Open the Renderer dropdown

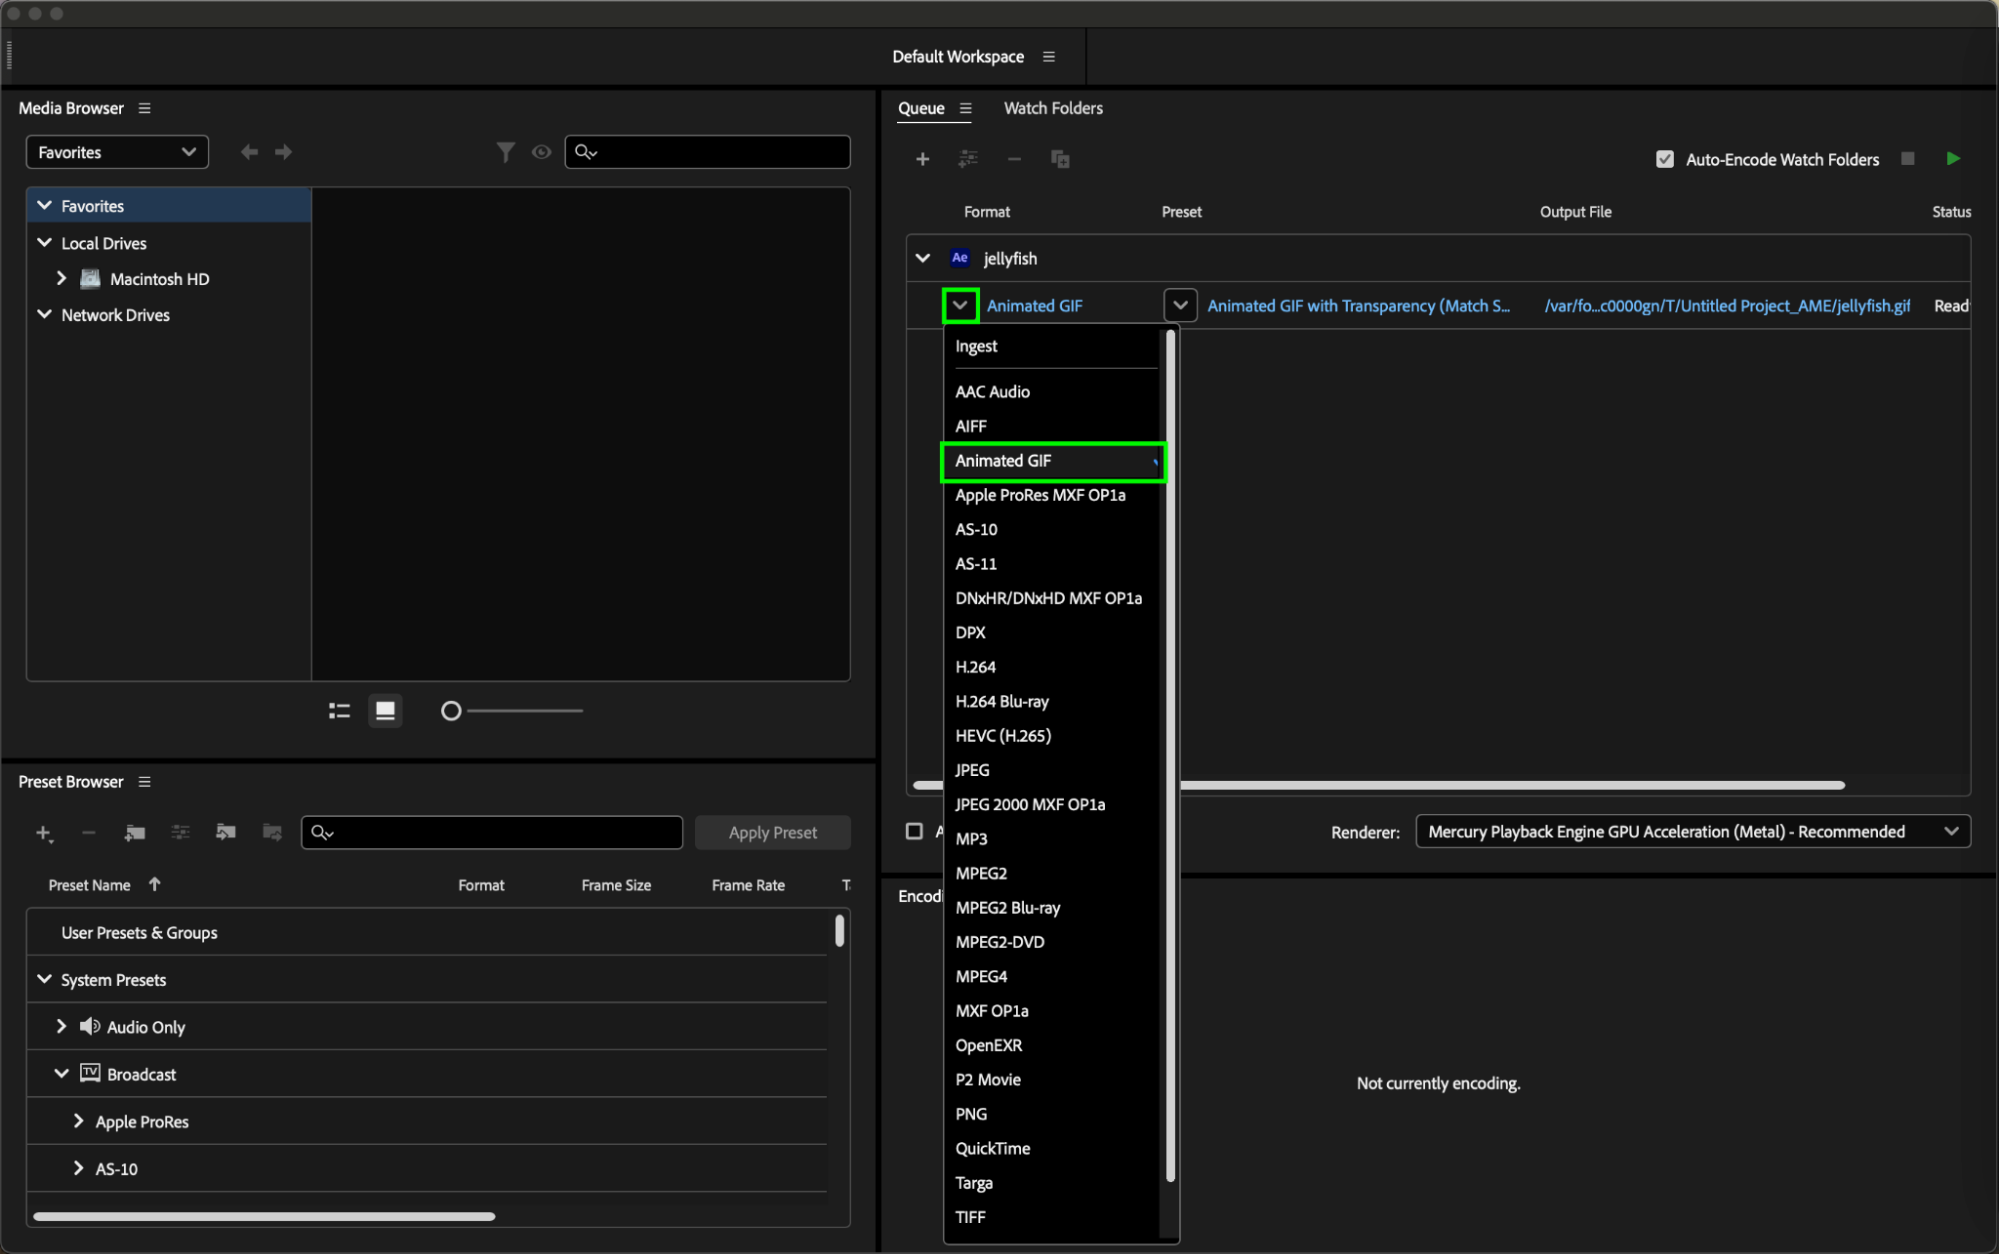tap(1692, 831)
